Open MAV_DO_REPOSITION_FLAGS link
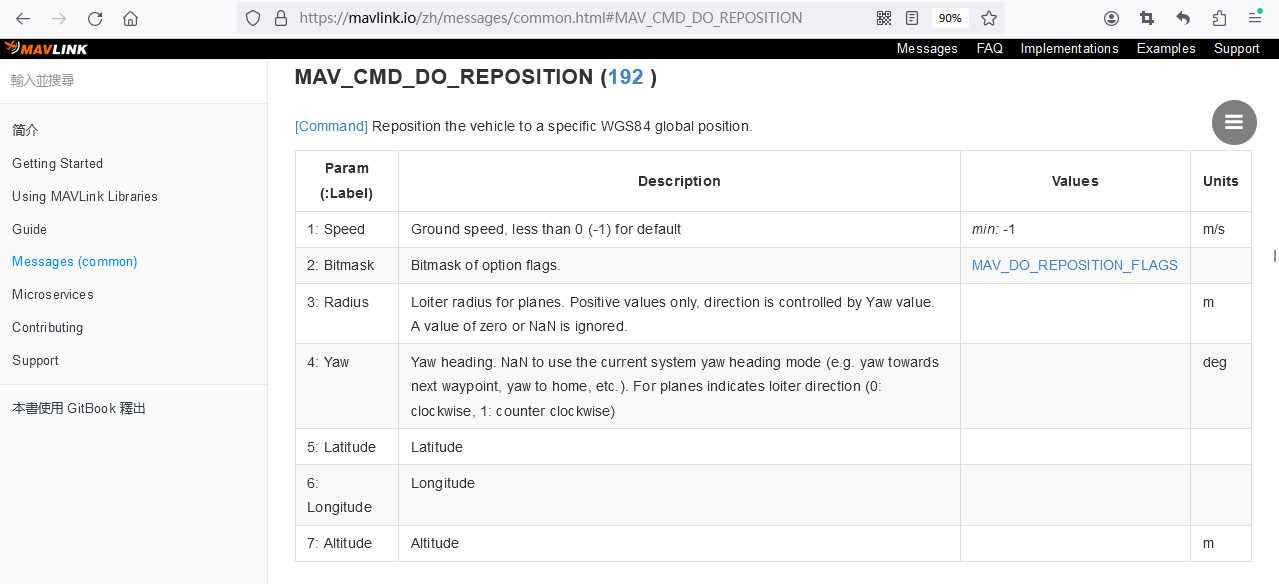 coord(1074,265)
